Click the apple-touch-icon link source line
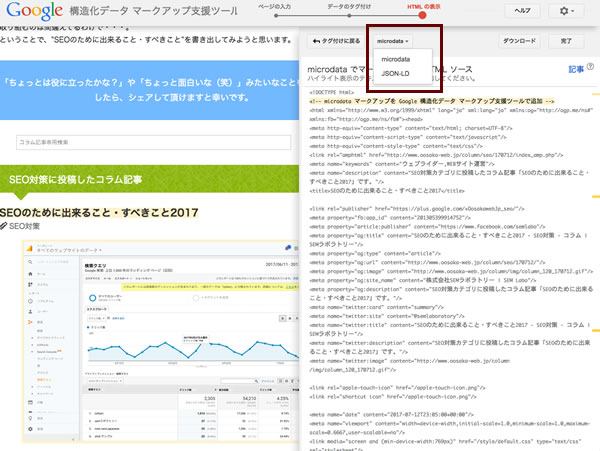Screen dimensions: 600x451 click(397, 388)
